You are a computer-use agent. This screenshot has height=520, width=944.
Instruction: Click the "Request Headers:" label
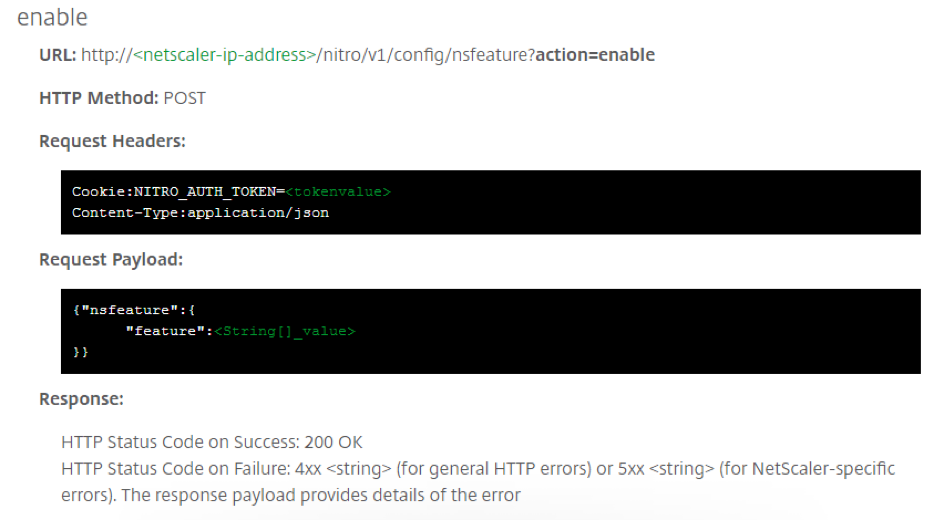(x=112, y=141)
